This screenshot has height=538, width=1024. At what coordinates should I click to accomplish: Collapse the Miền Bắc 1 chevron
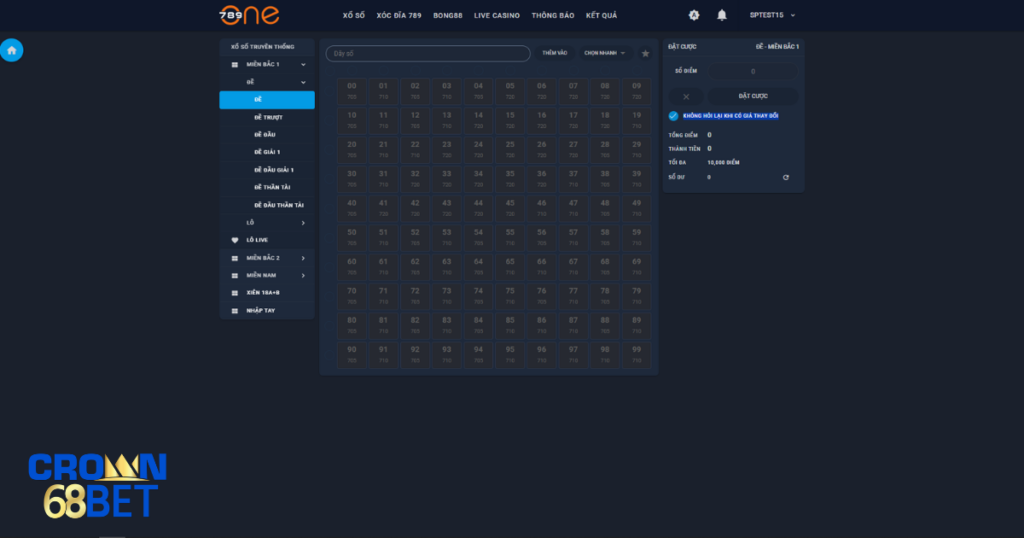pyautogui.click(x=303, y=65)
